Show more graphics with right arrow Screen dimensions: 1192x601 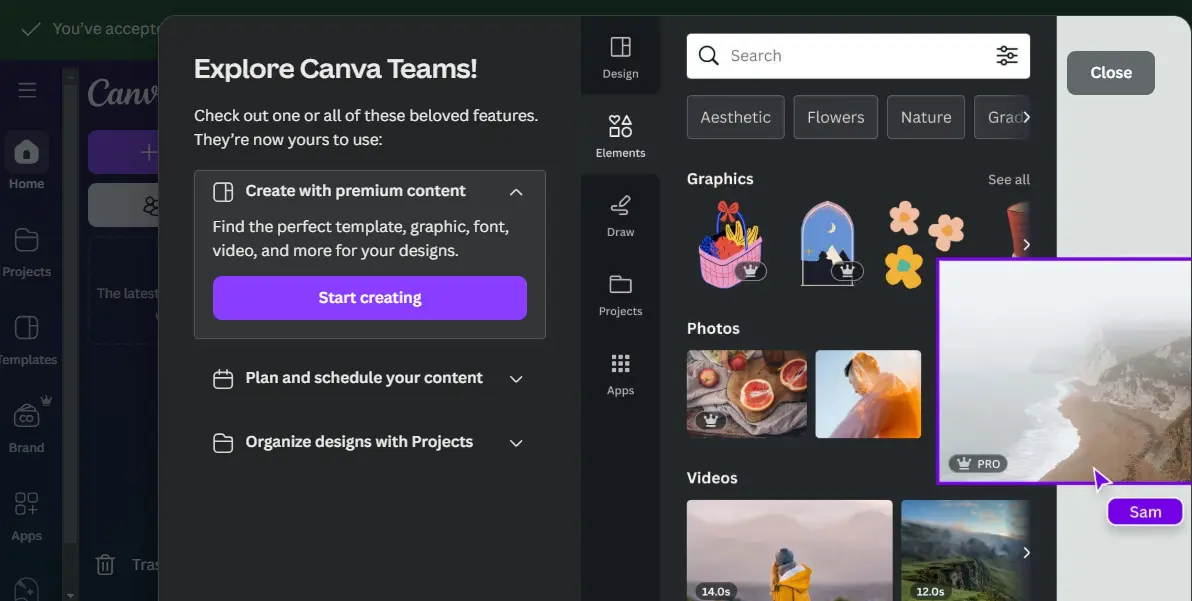pyautogui.click(x=1026, y=244)
